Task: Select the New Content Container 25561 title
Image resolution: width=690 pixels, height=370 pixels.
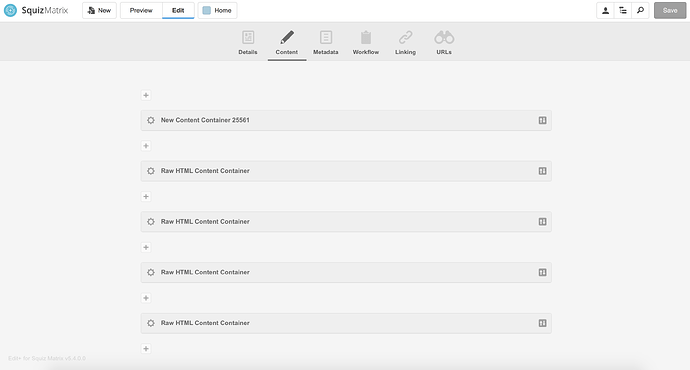Action: point(205,120)
